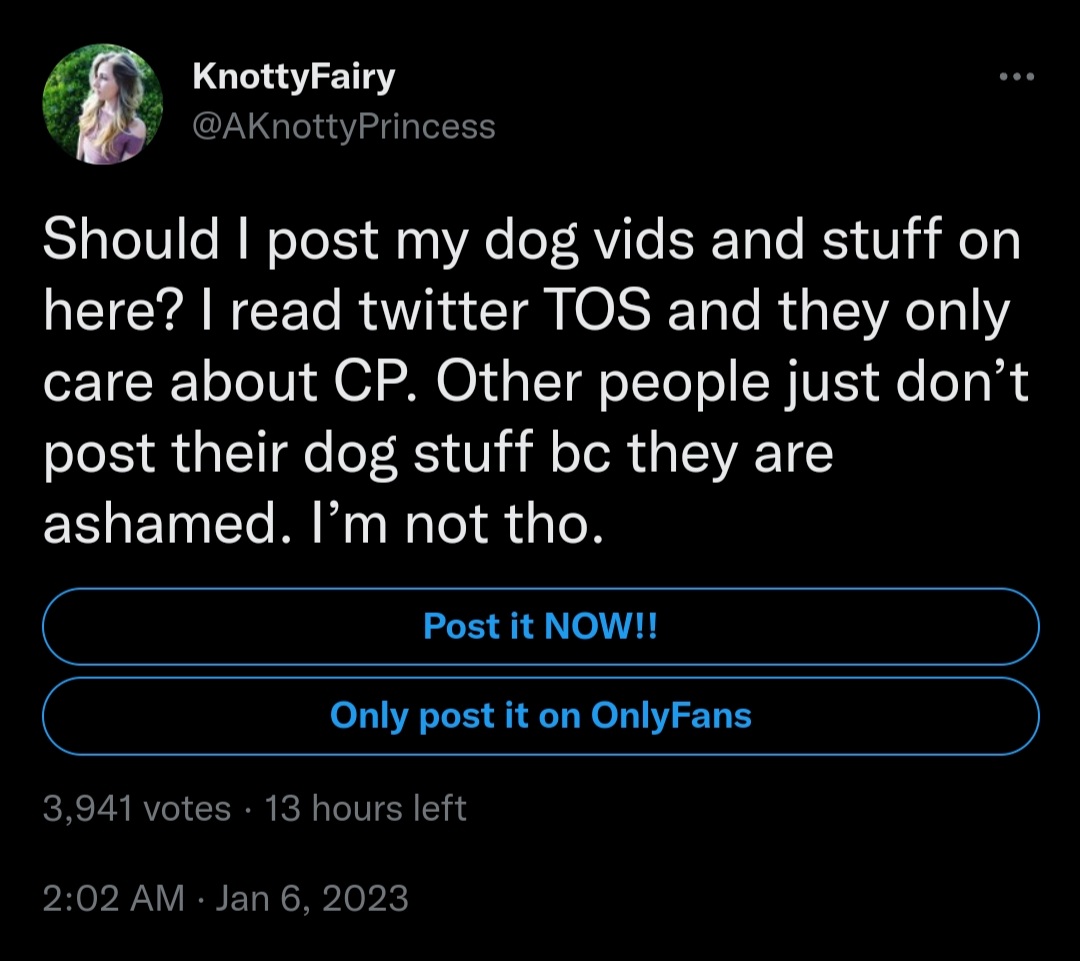Click the word "votes" below the poll
Screen dimensions: 1080x961
[x=187, y=808]
